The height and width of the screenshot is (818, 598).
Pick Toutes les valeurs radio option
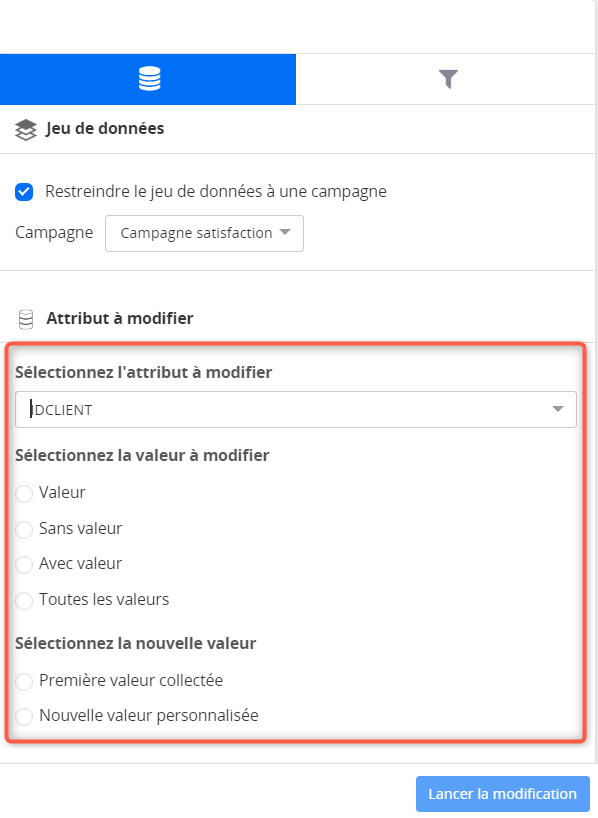pyautogui.click(x=24, y=600)
